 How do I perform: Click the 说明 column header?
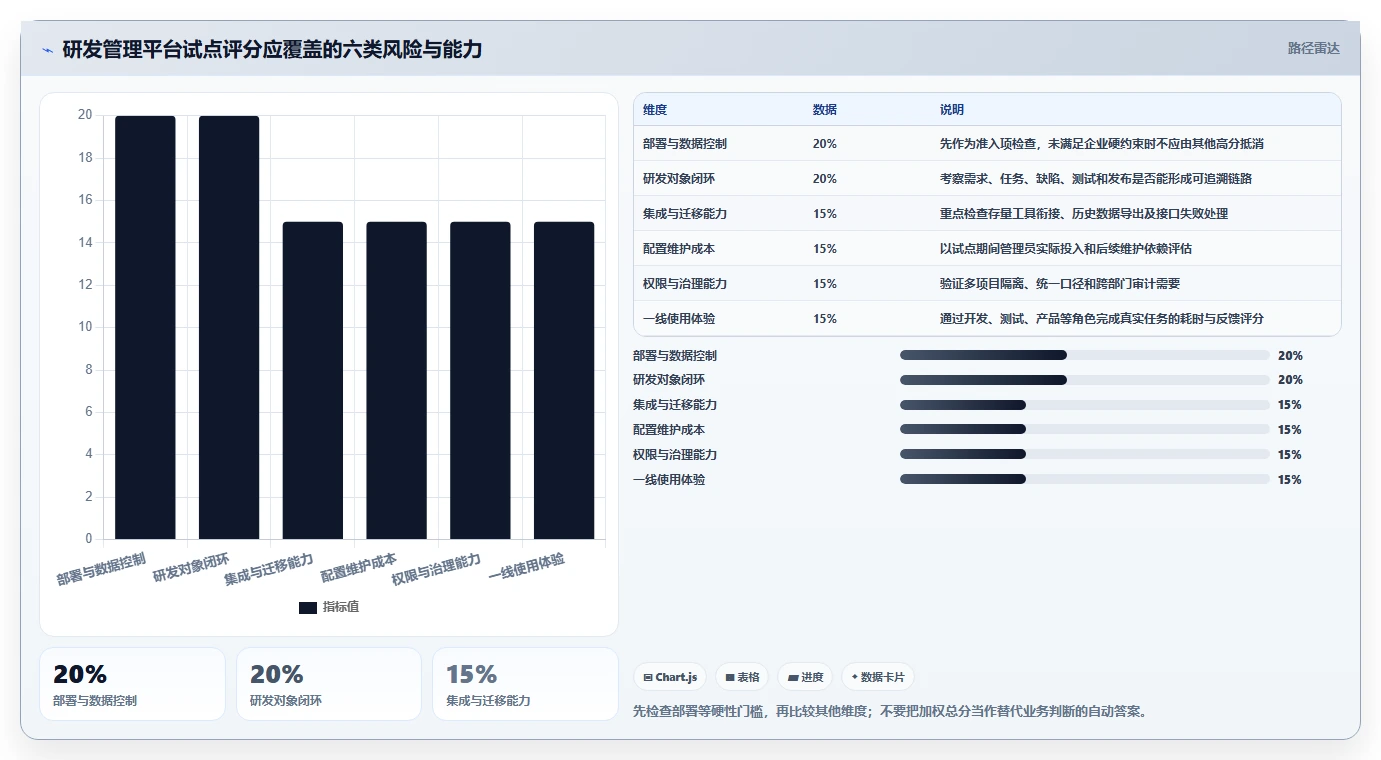coord(952,110)
